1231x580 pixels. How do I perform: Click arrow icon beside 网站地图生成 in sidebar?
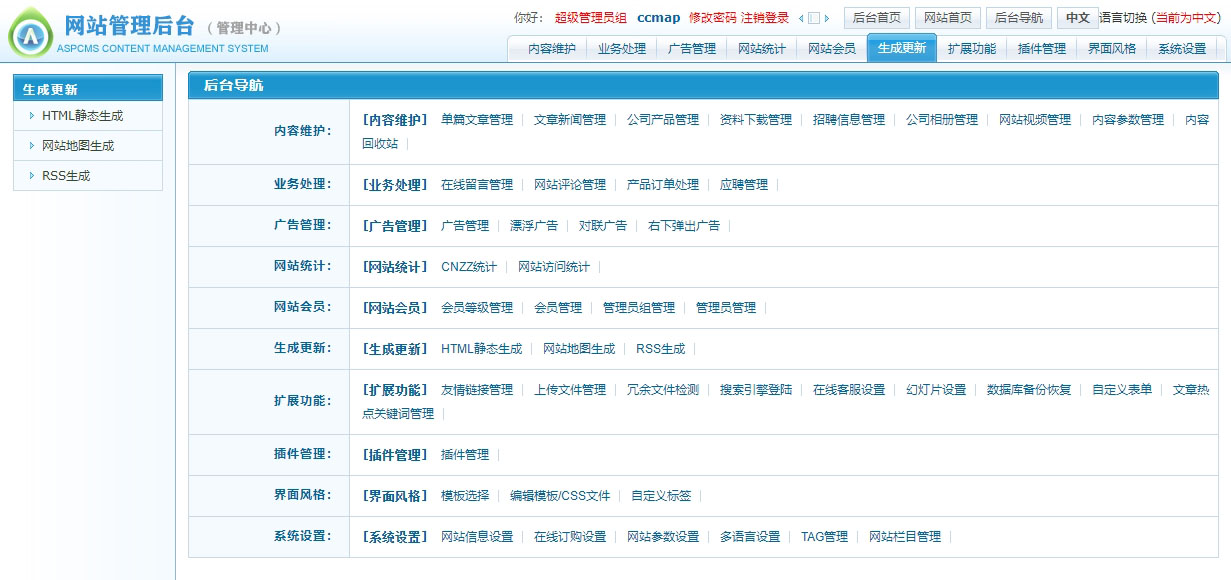pyautogui.click(x=31, y=146)
